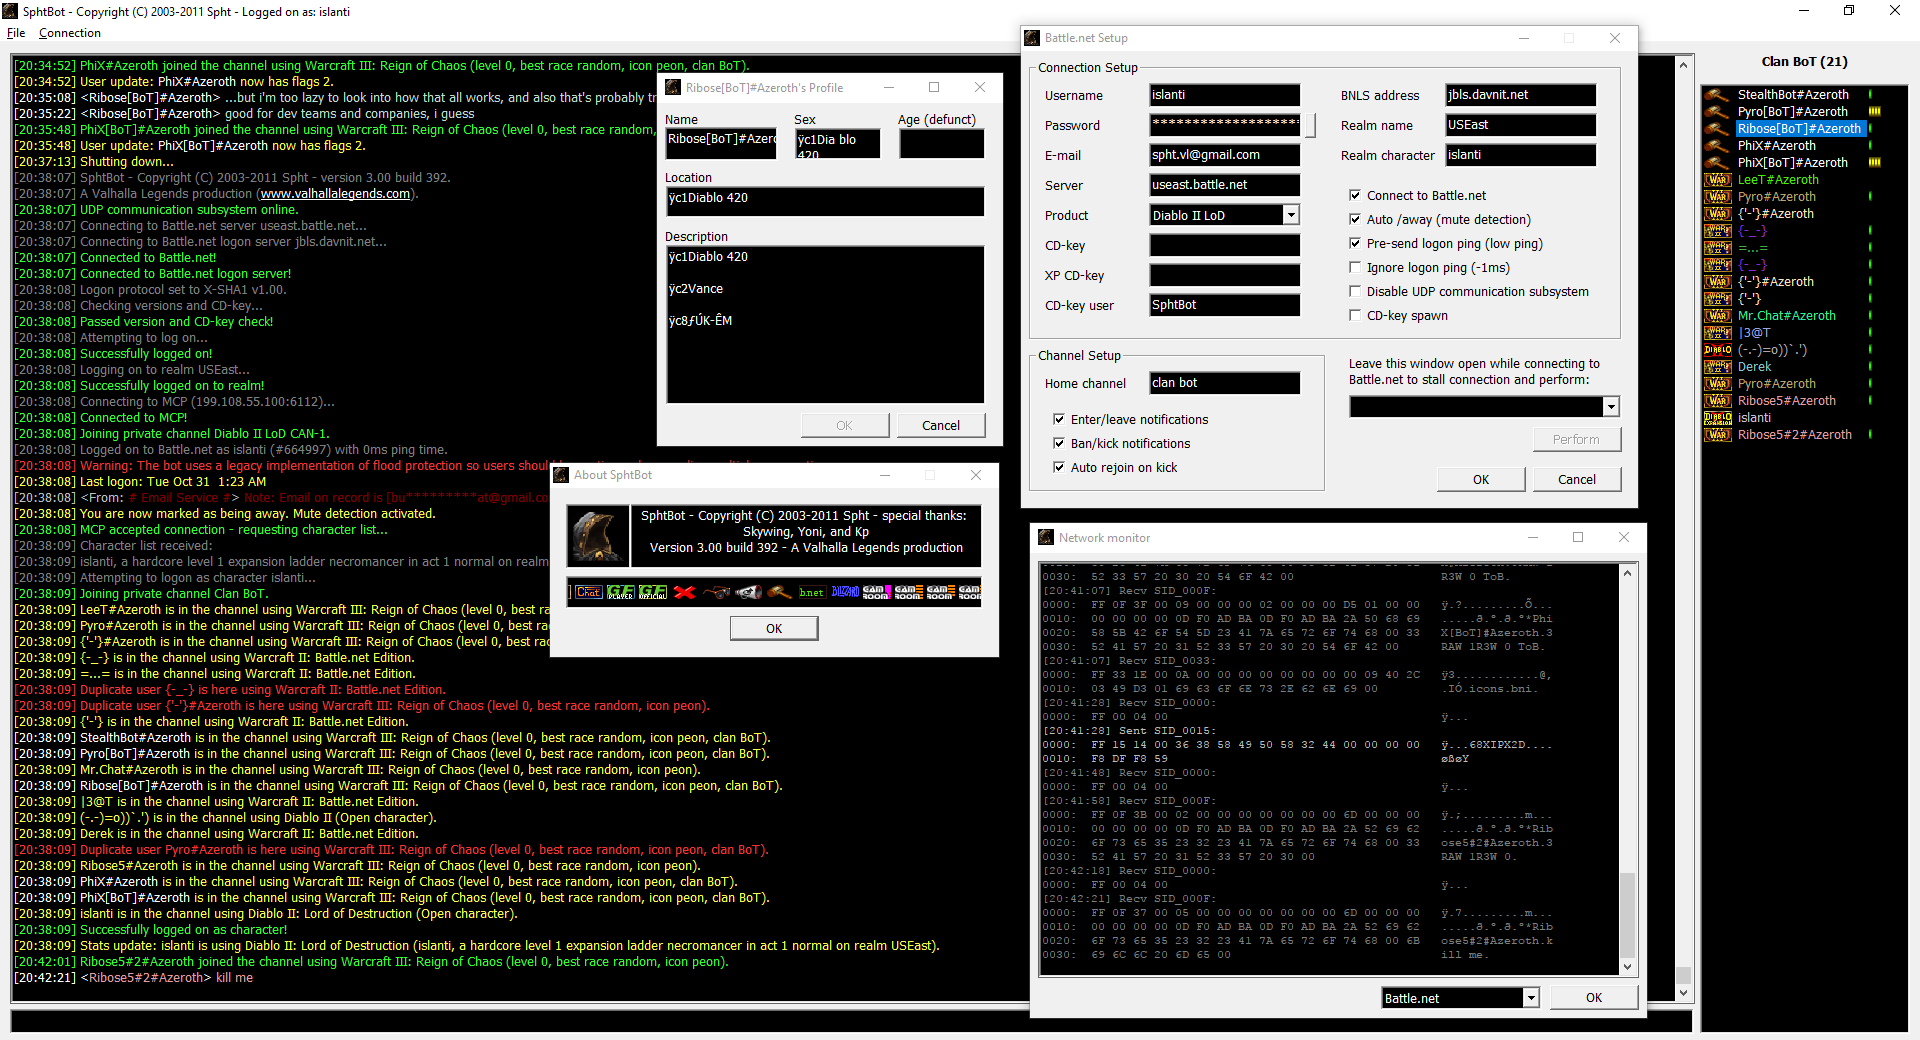Enable Disable UDP communication subsystem checkbox

click(1355, 292)
